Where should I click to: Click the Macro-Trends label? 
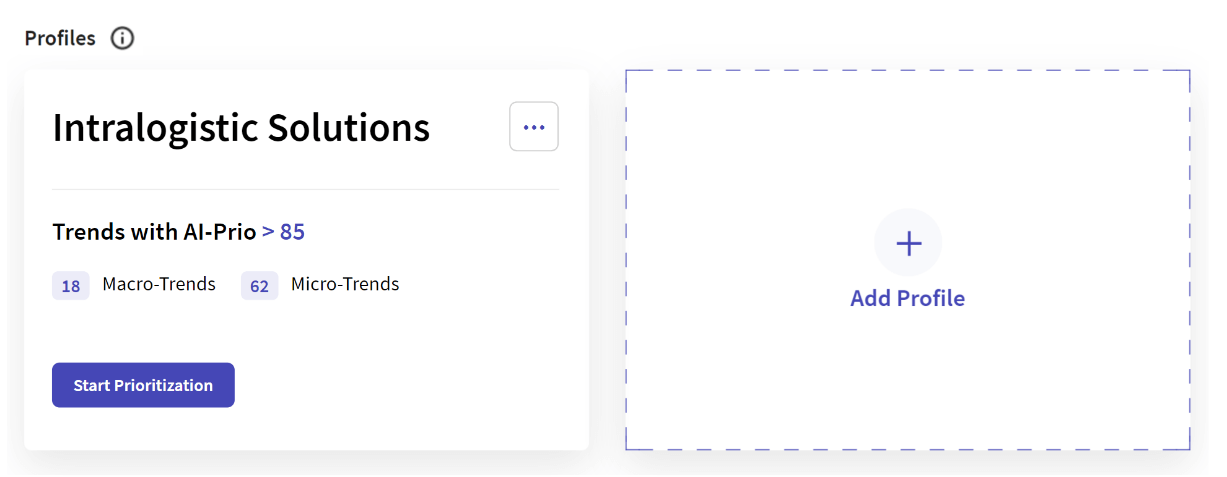[159, 284]
